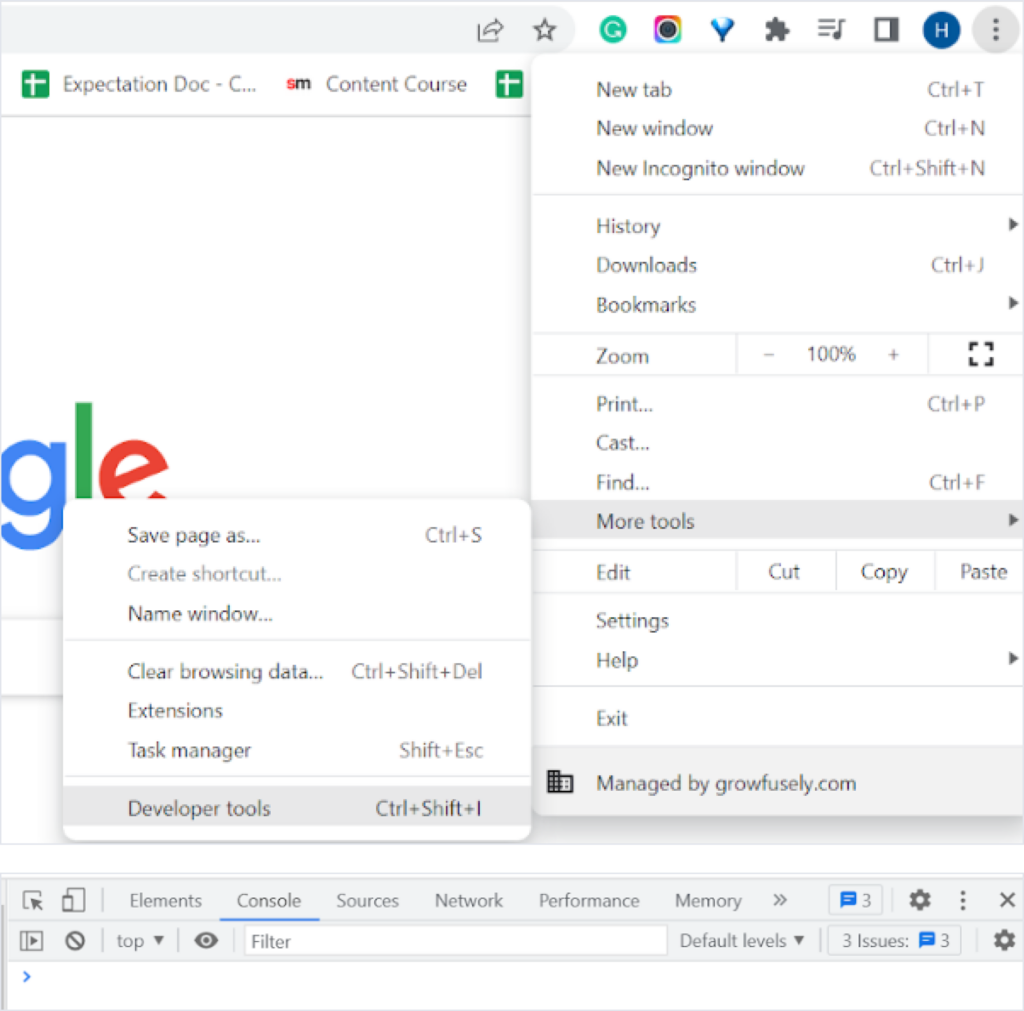The height and width of the screenshot is (1011, 1024).
Task: Switch to the Network tab
Action: 468,900
